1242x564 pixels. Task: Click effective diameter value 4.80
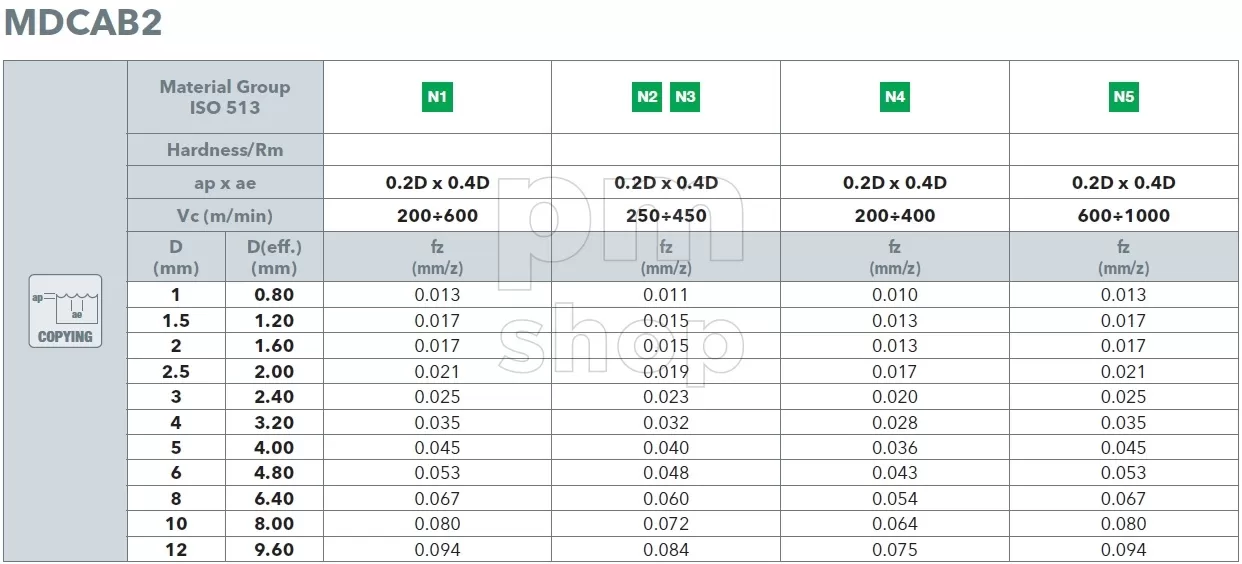pos(274,473)
